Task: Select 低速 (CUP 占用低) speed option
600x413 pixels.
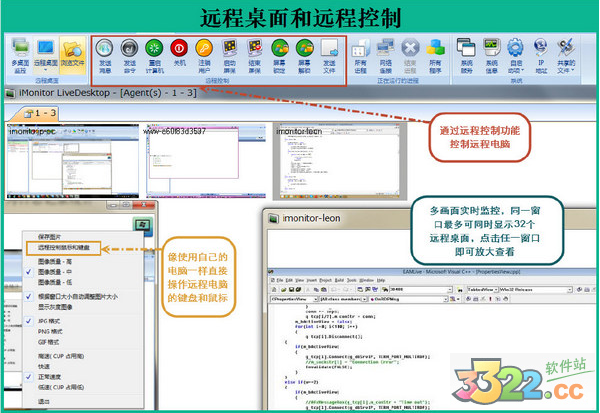Action: [61, 387]
